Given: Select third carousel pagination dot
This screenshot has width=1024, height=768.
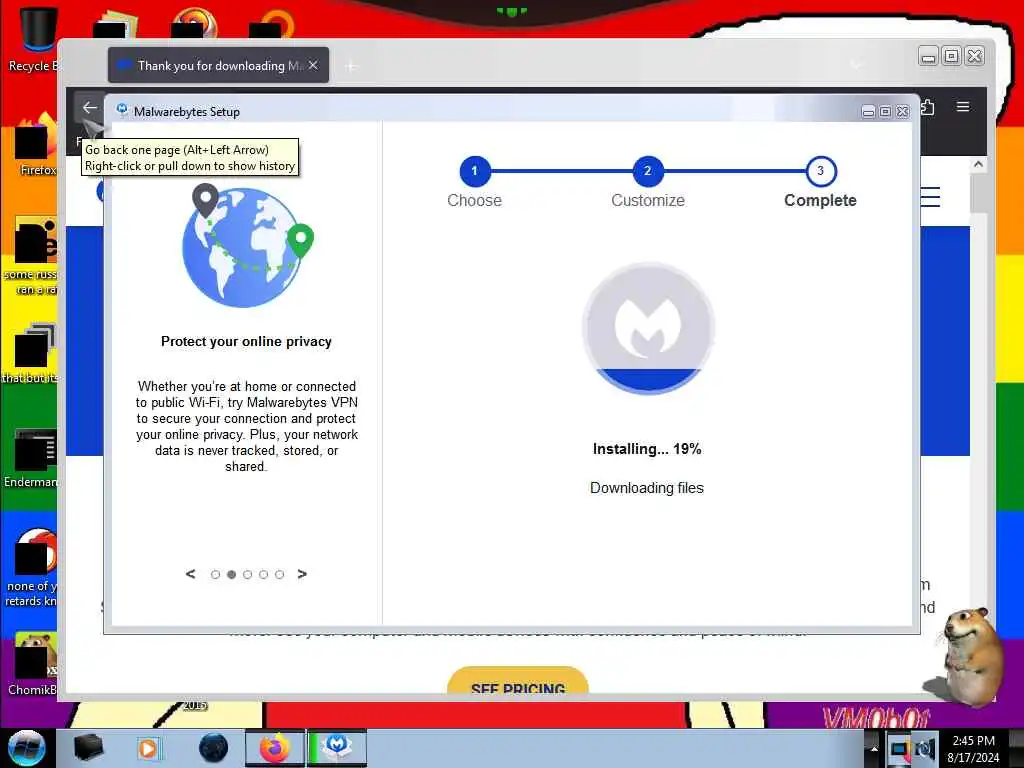Looking at the screenshot, I should [x=248, y=575].
